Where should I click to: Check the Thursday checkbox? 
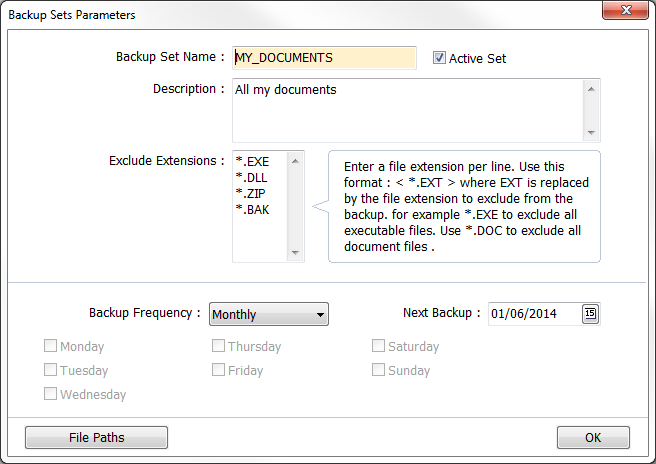click(x=218, y=347)
